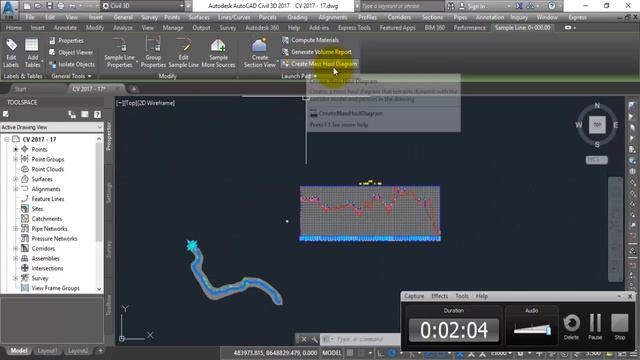Open the Annotate ribbon tab
This screenshot has height=360, width=640.
click(65, 28)
